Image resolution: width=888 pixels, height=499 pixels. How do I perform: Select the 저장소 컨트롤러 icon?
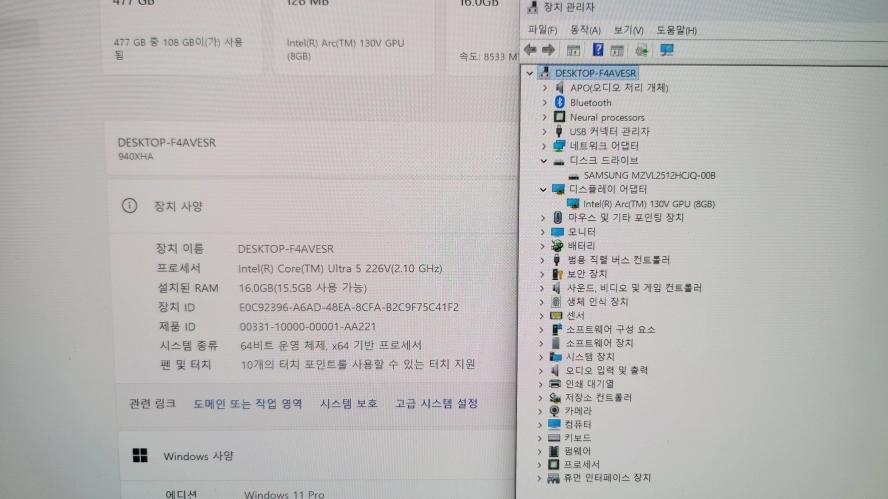555,397
